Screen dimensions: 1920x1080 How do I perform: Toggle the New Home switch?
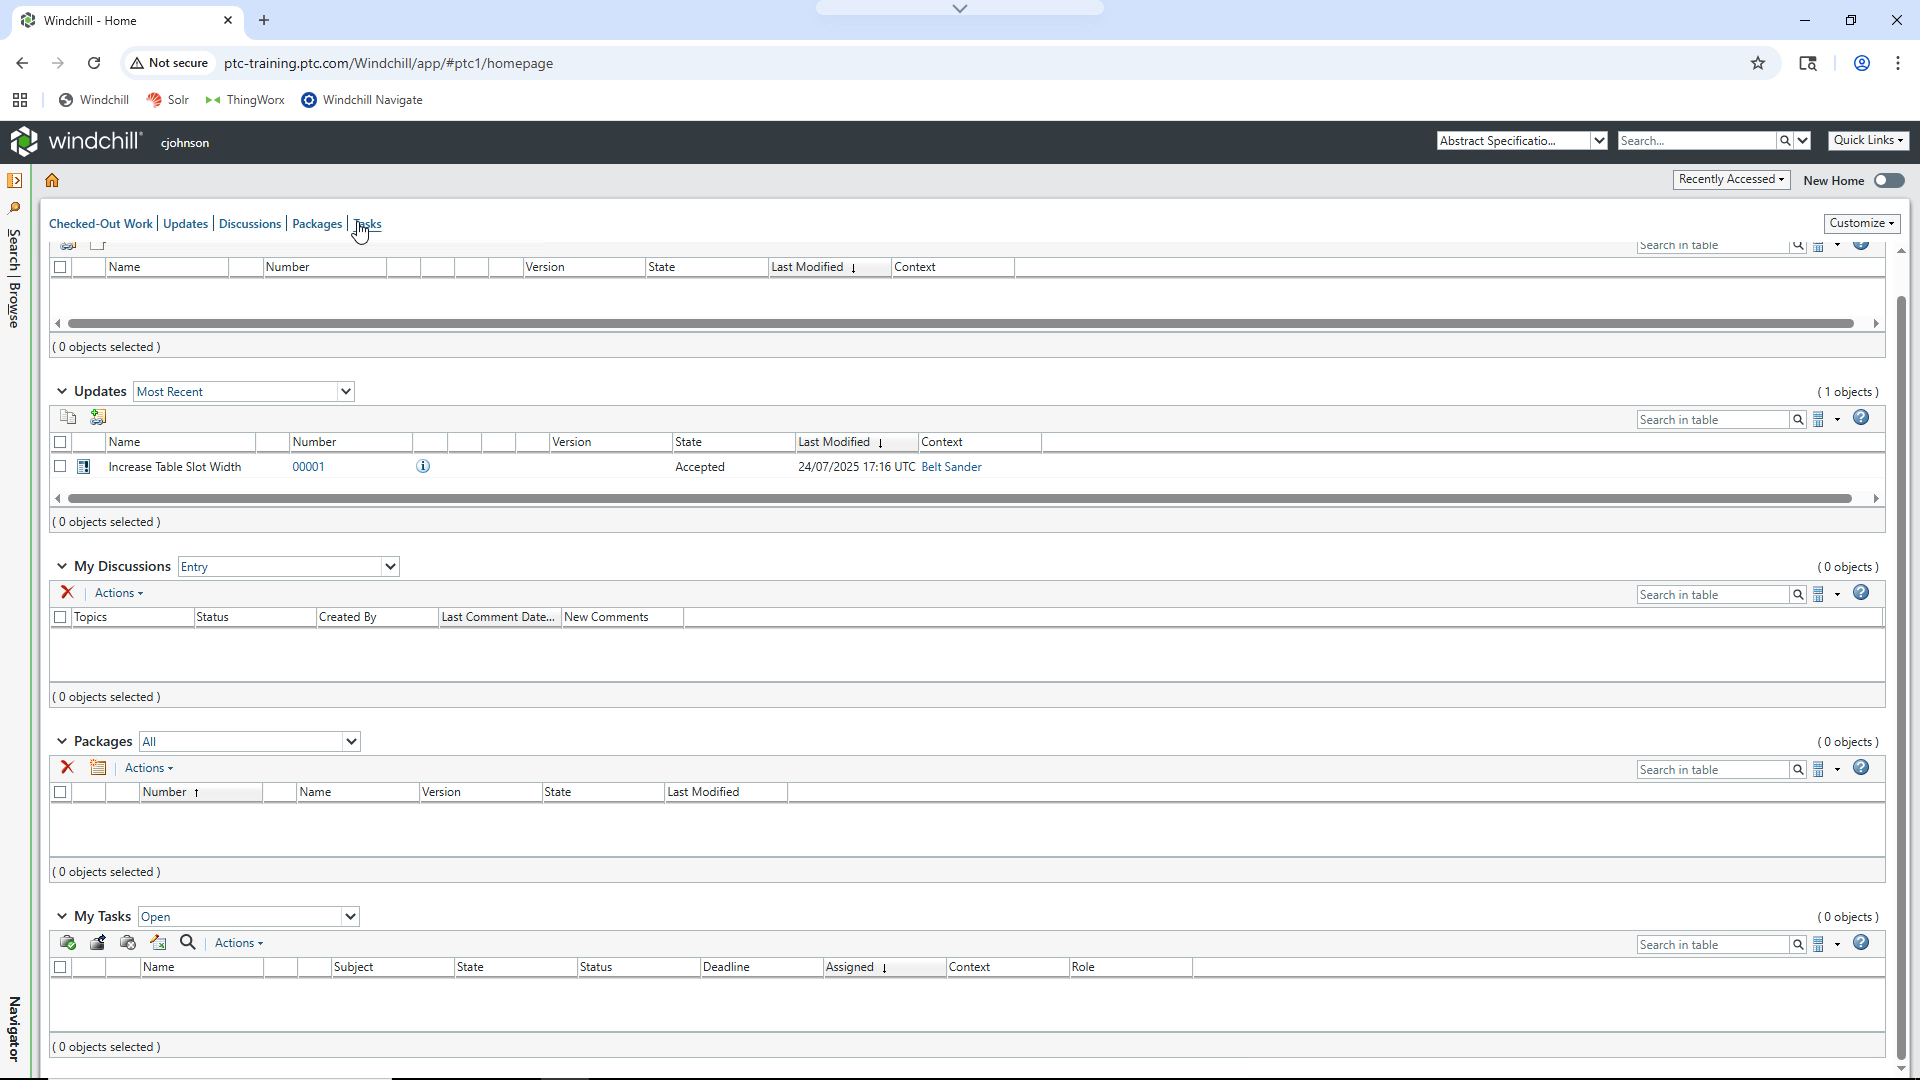(1889, 180)
